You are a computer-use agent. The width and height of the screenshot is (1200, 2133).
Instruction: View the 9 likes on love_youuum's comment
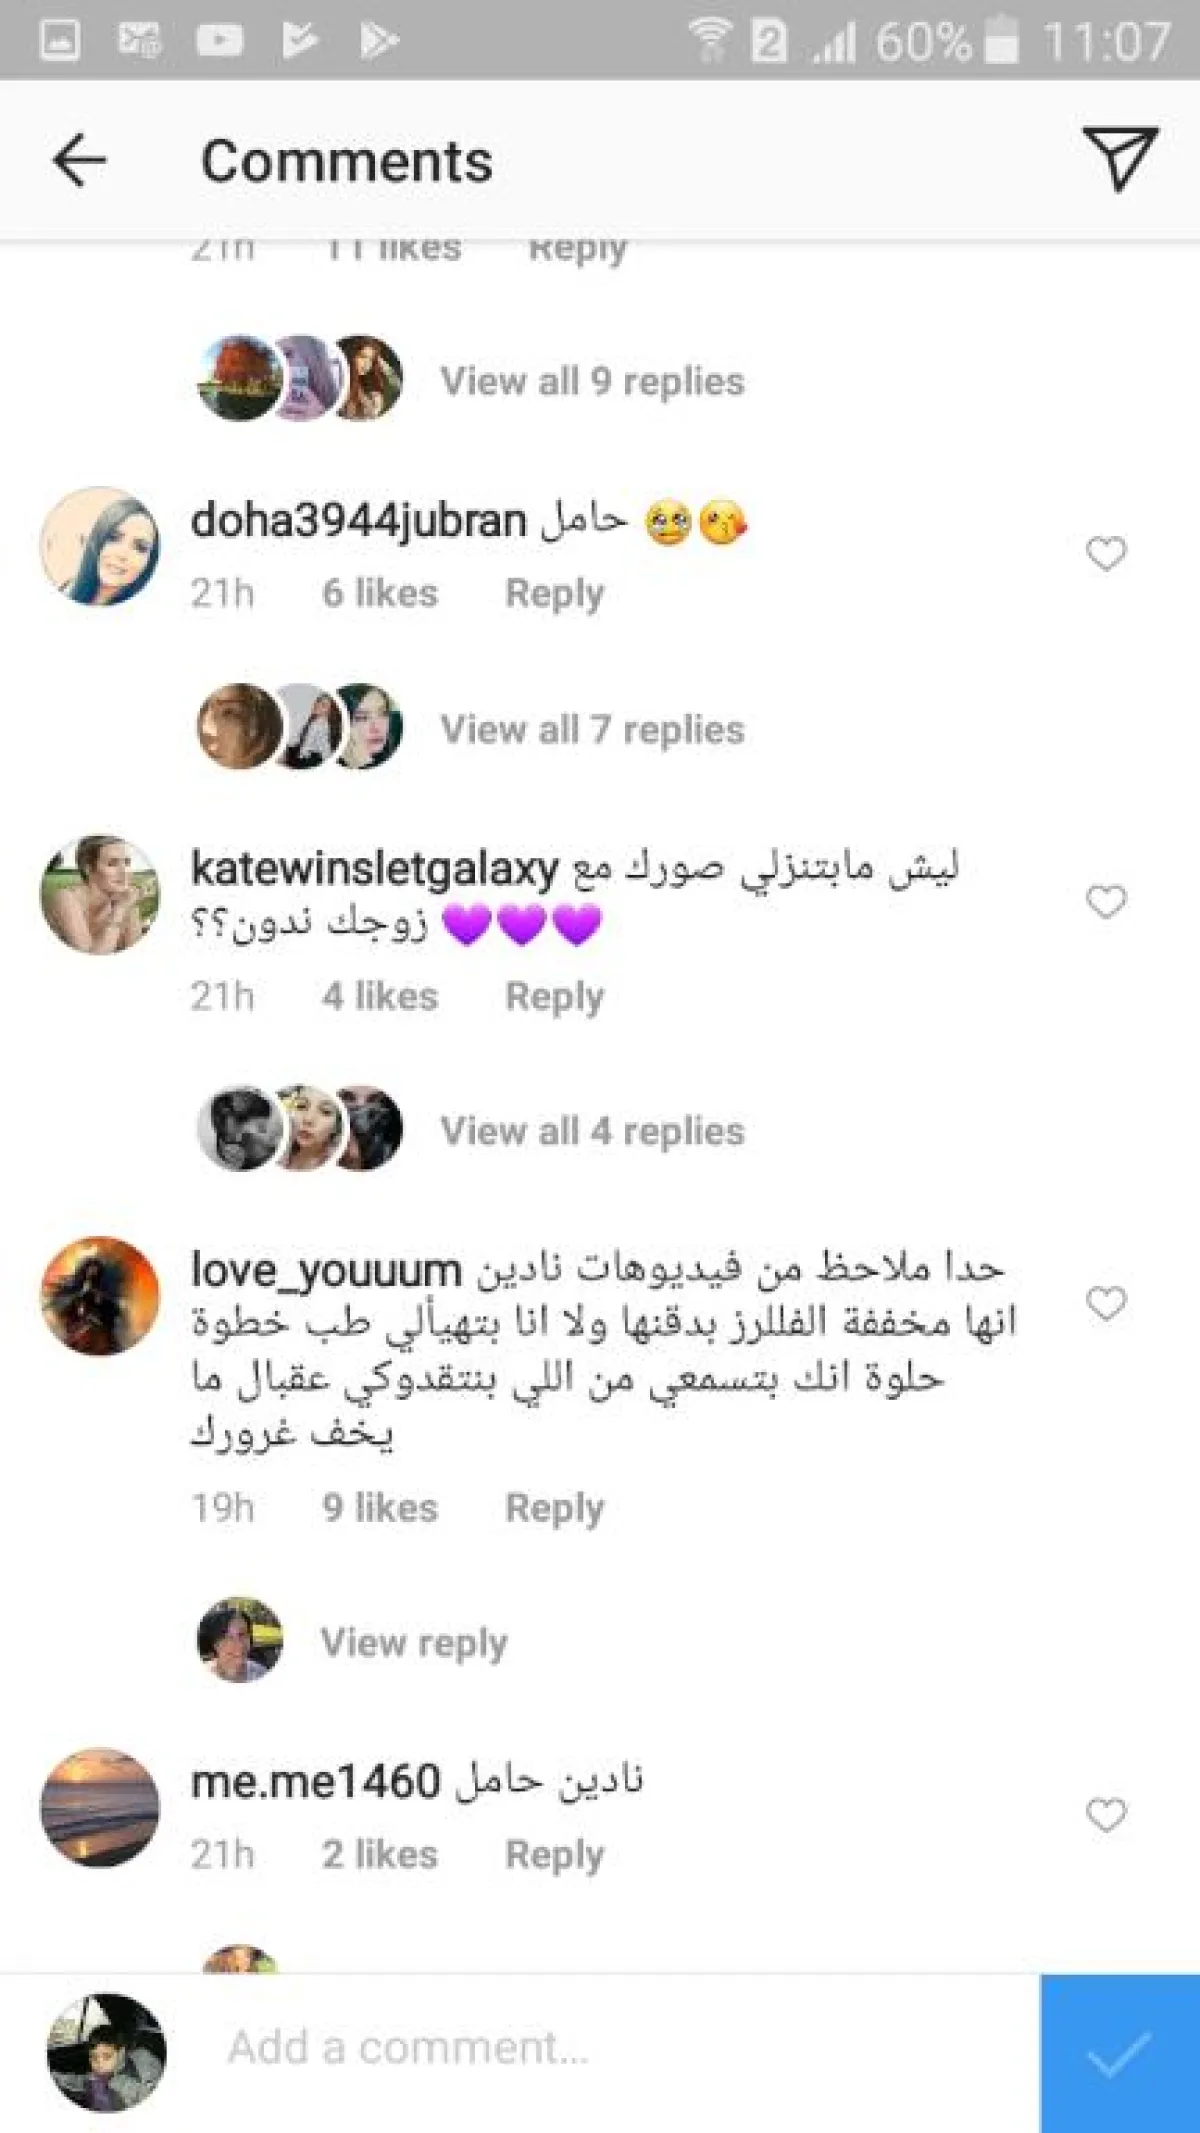click(380, 1508)
